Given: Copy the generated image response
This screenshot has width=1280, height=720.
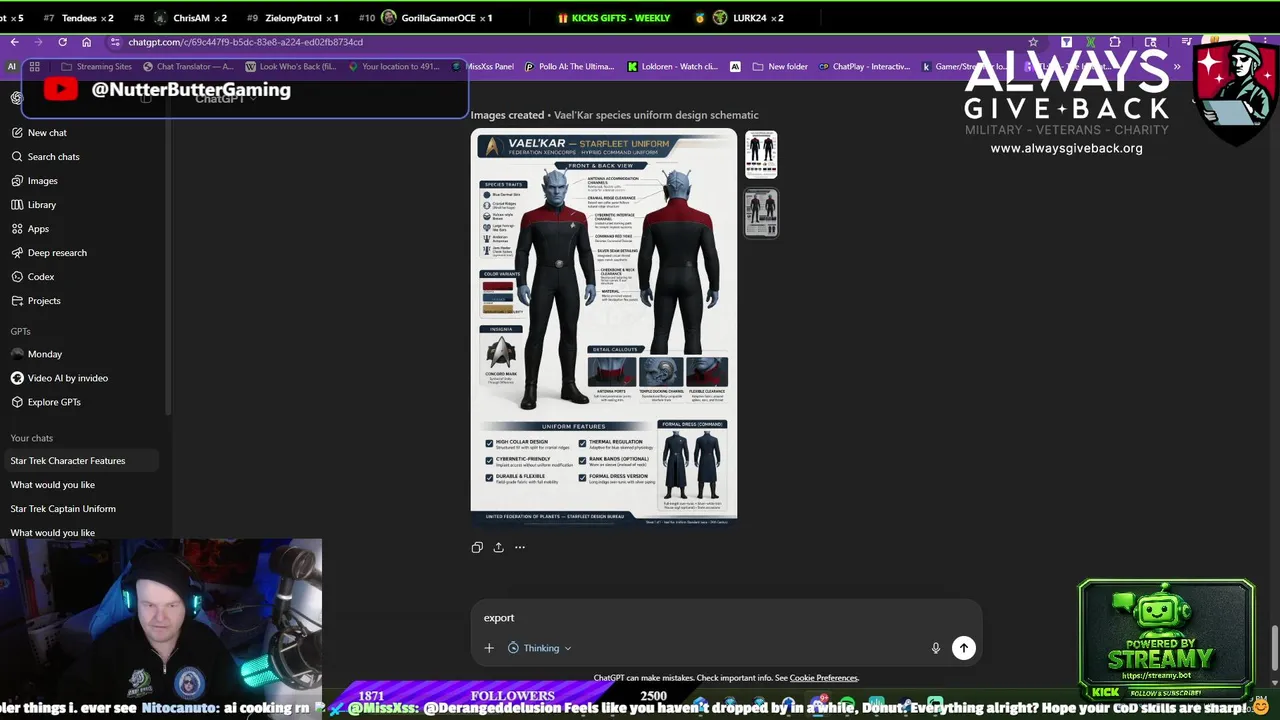Looking at the screenshot, I should click(477, 547).
